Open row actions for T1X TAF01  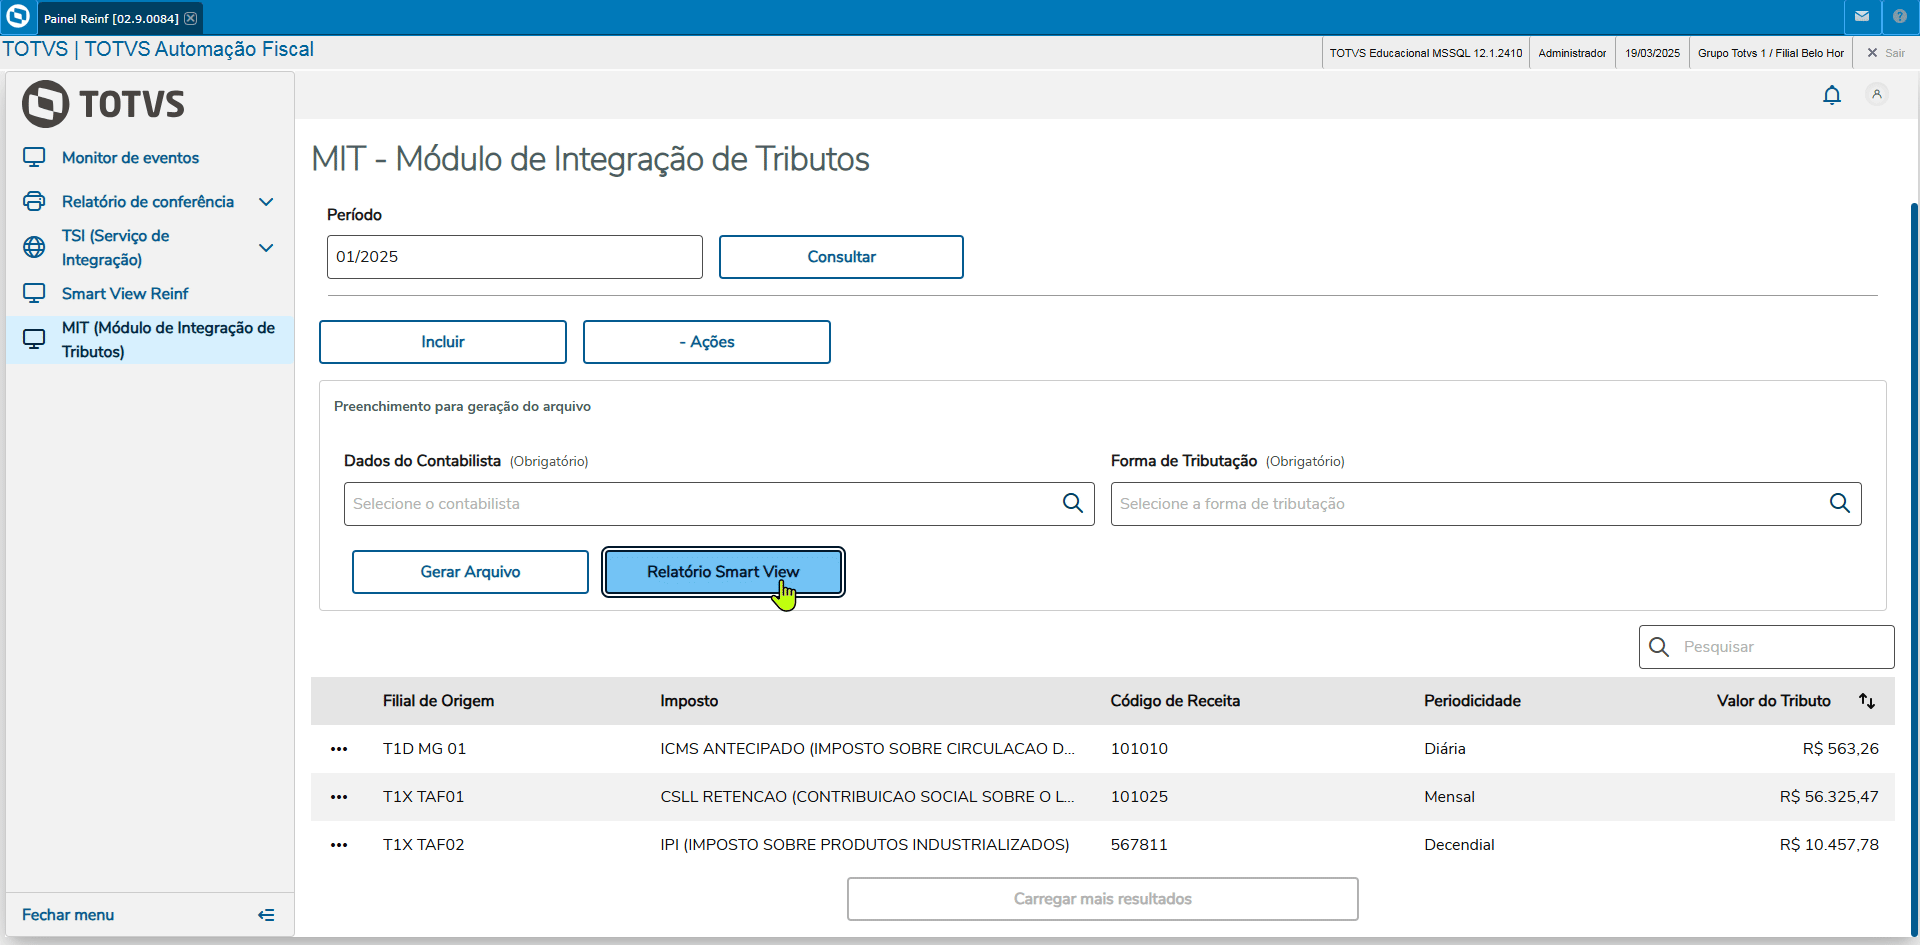click(x=339, y=797)
